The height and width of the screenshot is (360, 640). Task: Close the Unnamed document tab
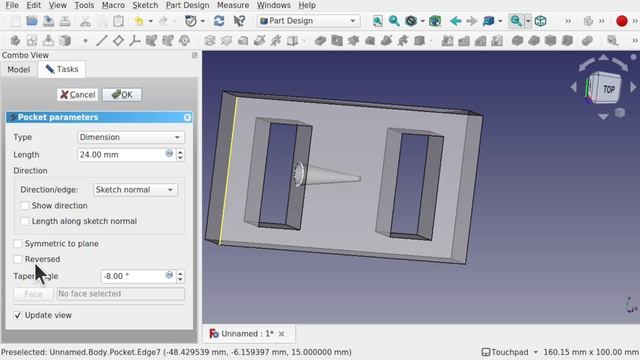[x=282, y=334]
